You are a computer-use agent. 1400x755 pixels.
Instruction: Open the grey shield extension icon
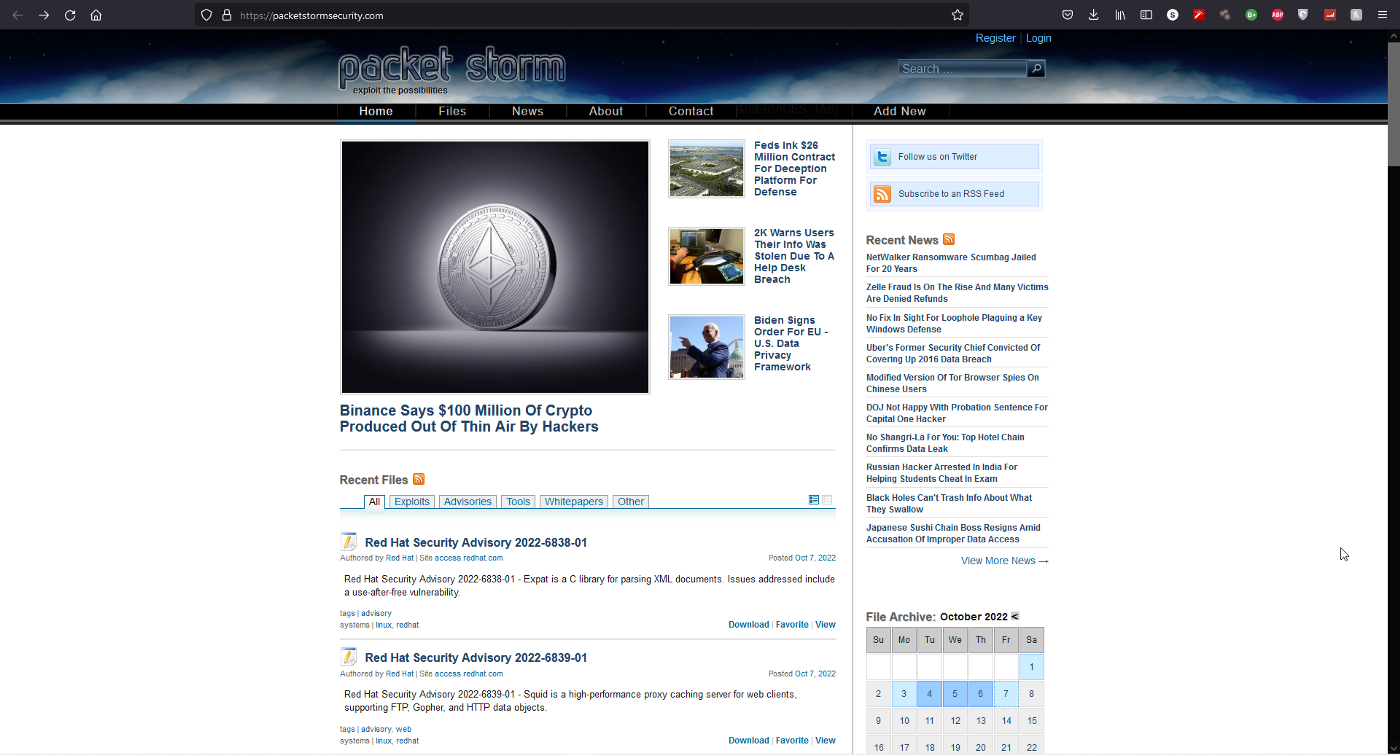(1303, 15)
